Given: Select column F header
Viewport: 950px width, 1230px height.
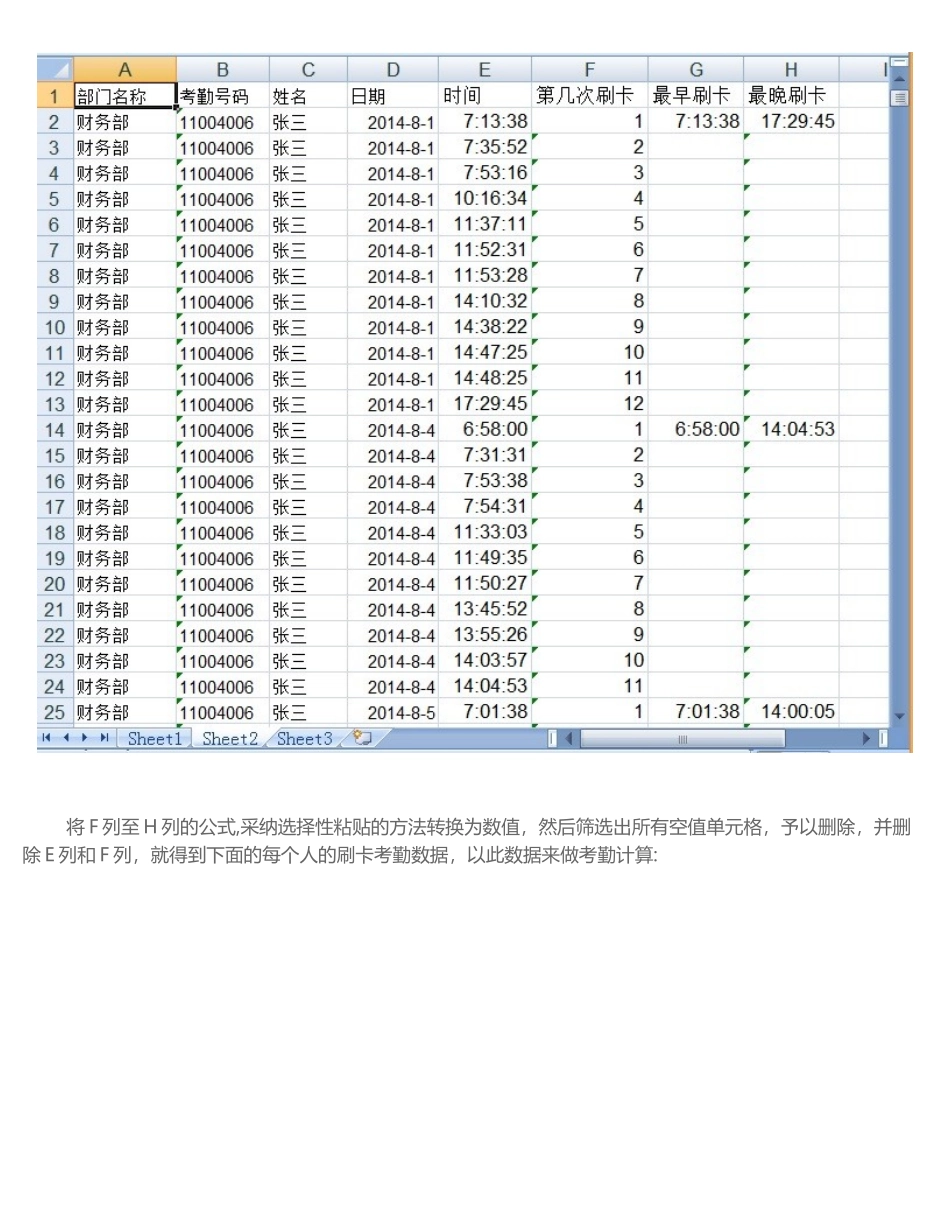Looking at the screenshot, I should point(590,70).
